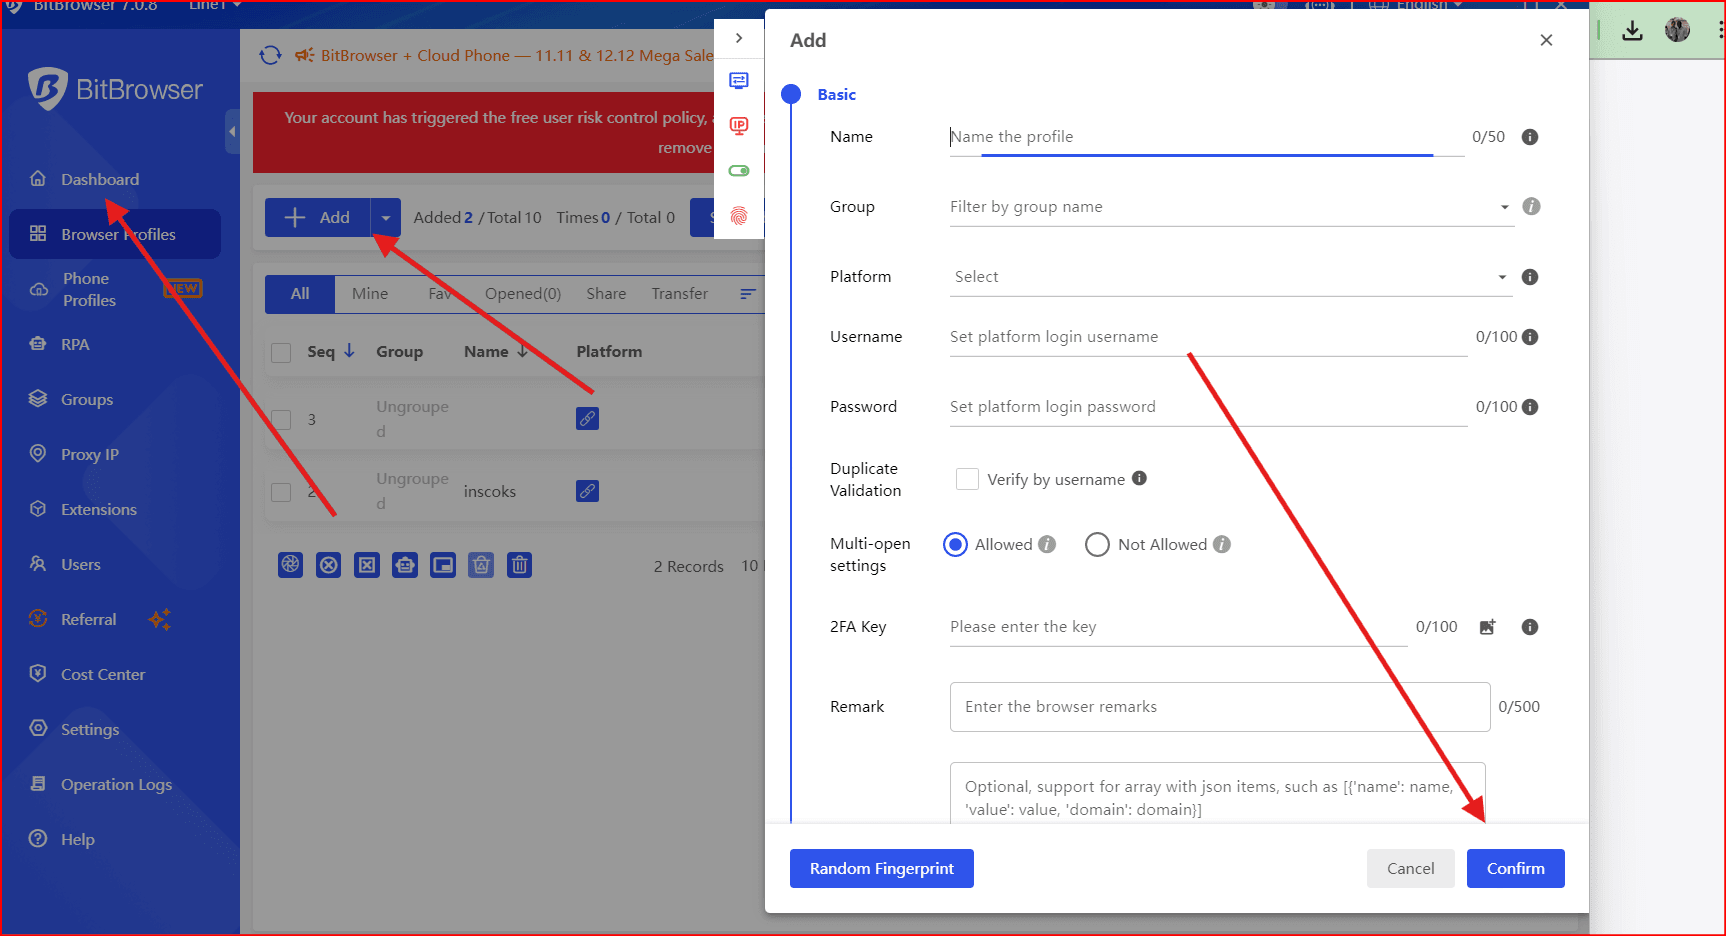Open dropdown arrow beside Add button

click(x=386, y=218)
